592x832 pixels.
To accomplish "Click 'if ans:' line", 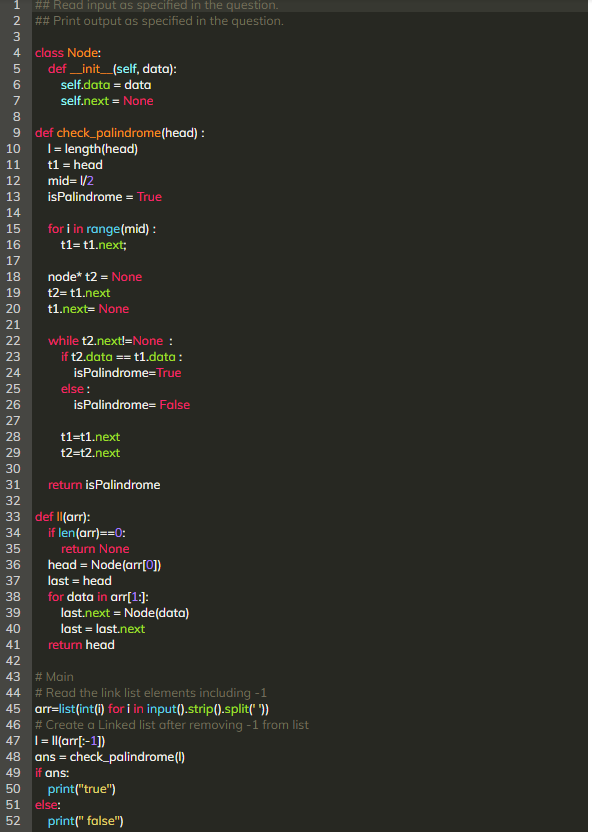I will point(52,773).
